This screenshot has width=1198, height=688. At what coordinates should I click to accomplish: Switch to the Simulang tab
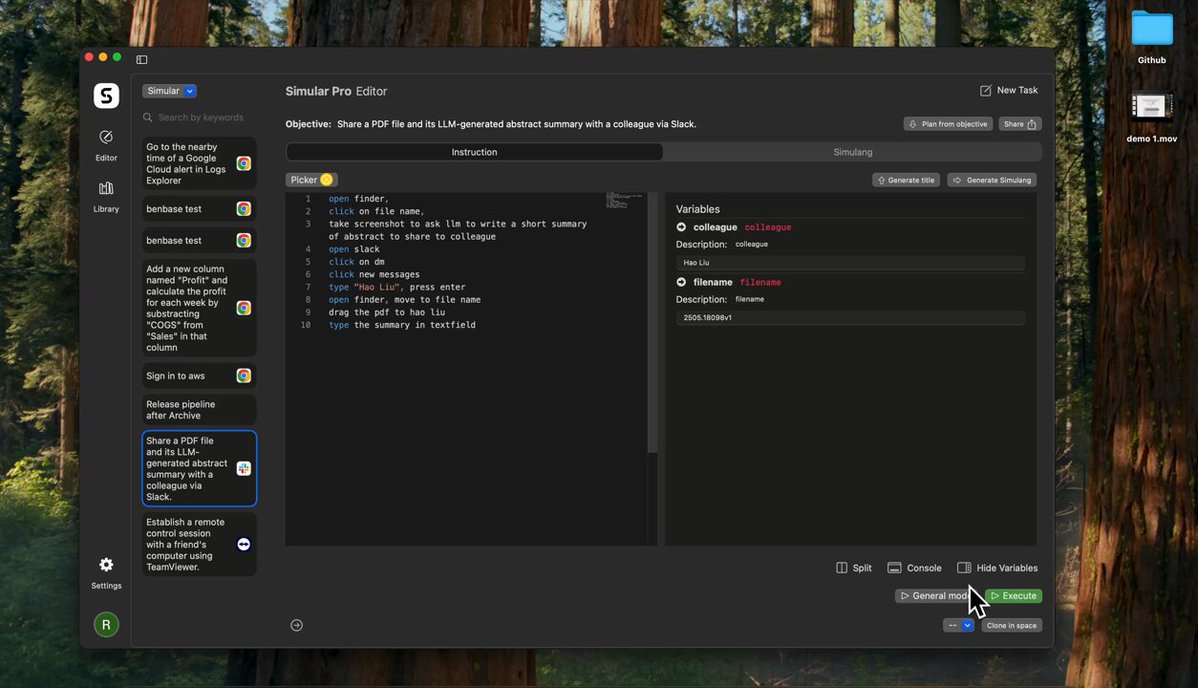853,152
